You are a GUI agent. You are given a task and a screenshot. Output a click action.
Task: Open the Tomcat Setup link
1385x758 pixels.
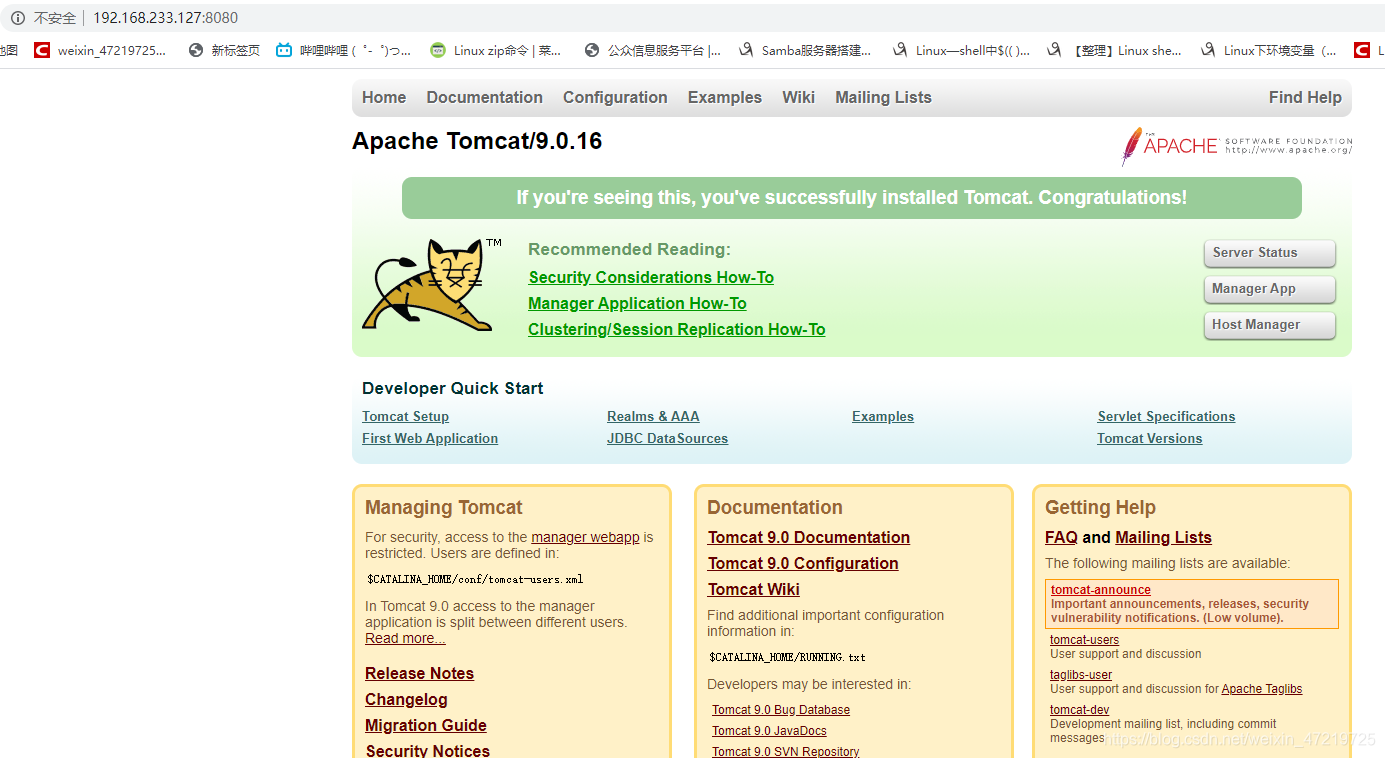[405, 416]
